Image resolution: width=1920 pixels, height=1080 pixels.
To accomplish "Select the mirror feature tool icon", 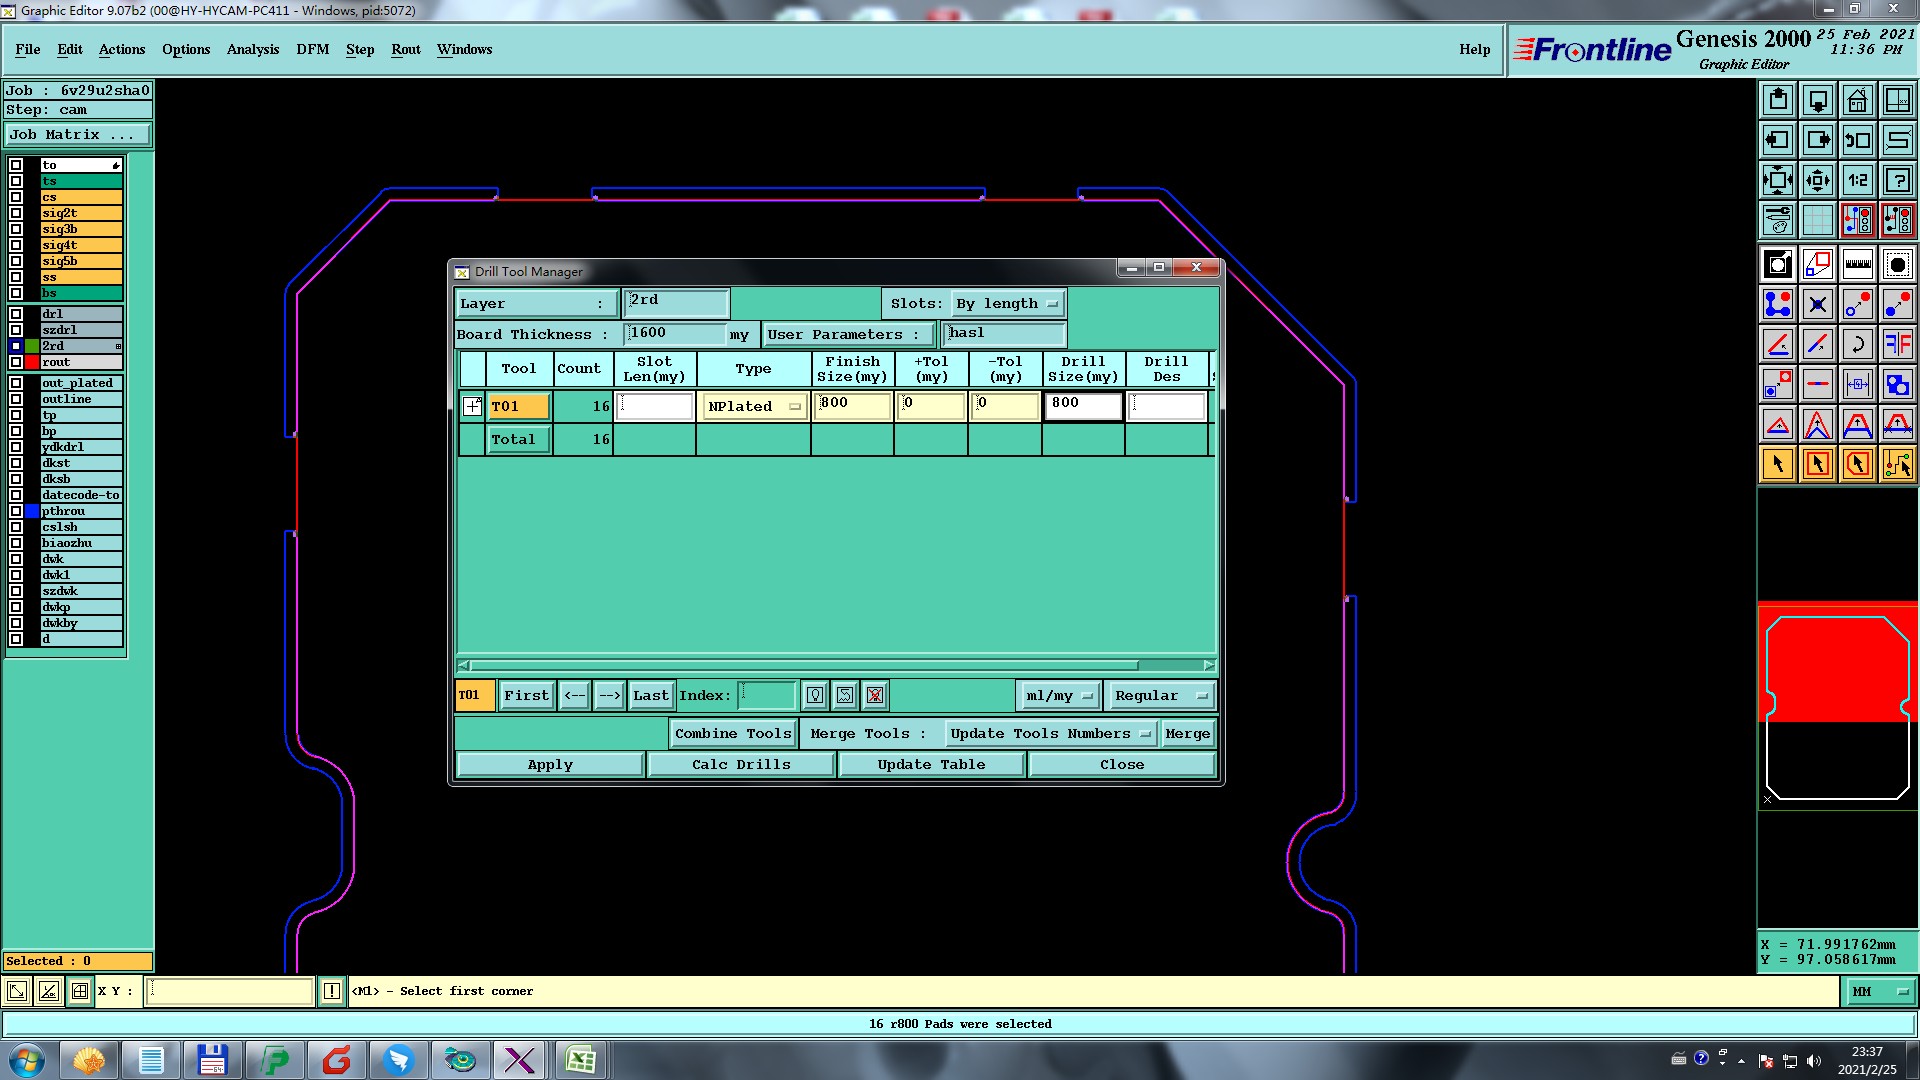I will coord(1897,344).
